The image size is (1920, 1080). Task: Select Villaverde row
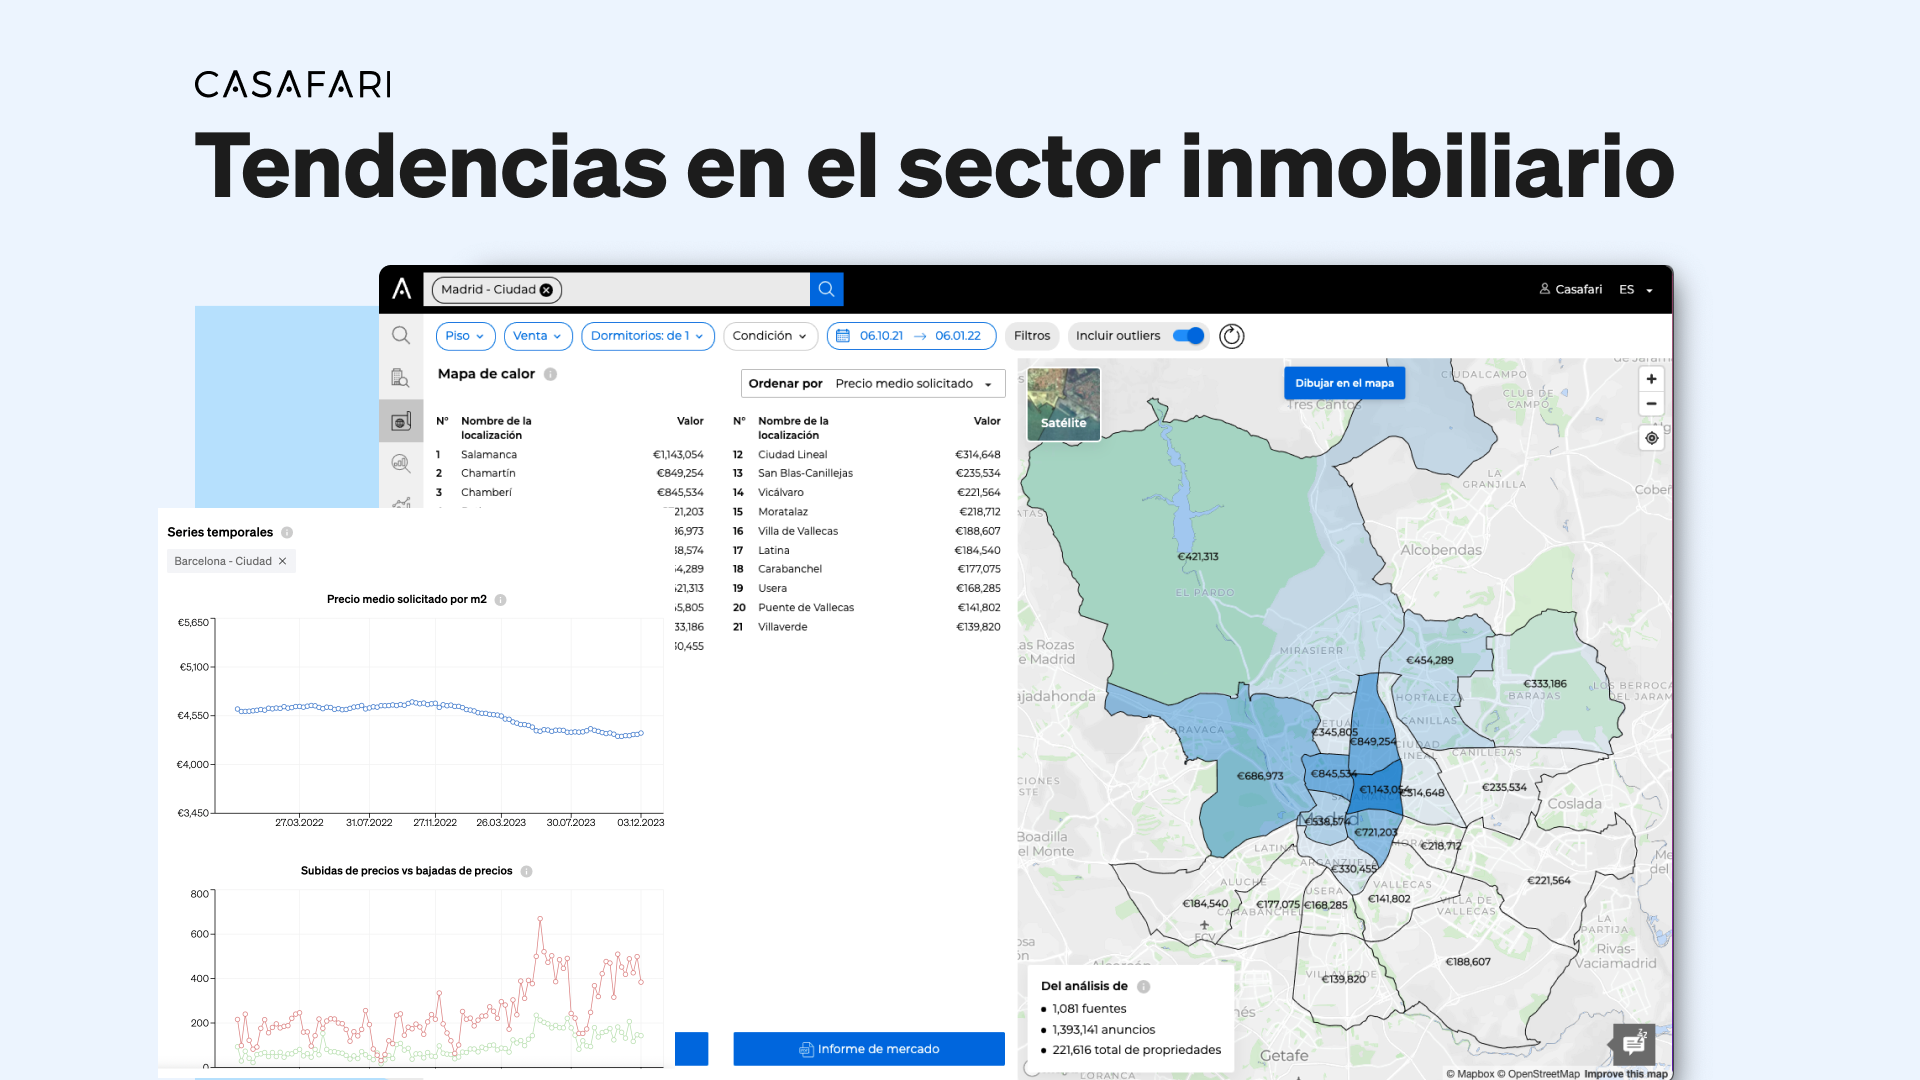point(867,627)
